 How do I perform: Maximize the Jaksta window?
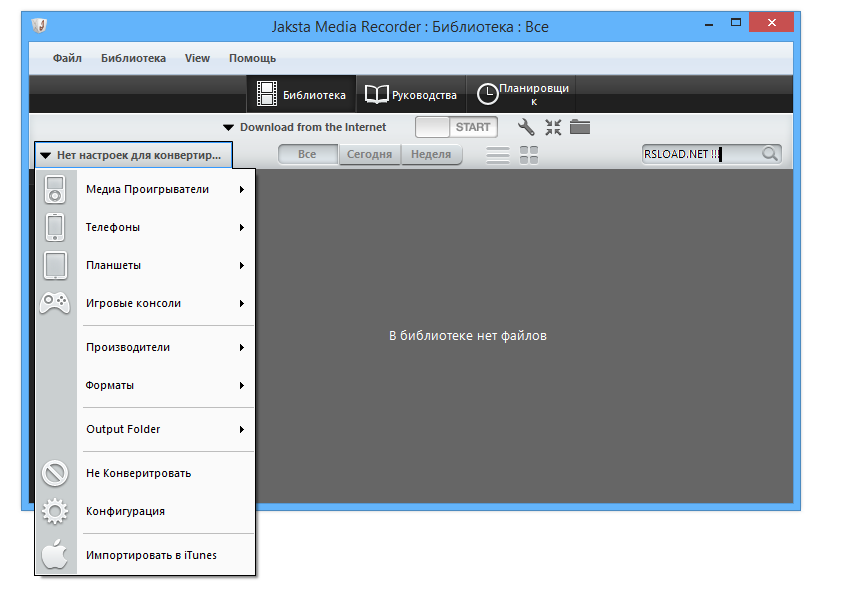736,23
